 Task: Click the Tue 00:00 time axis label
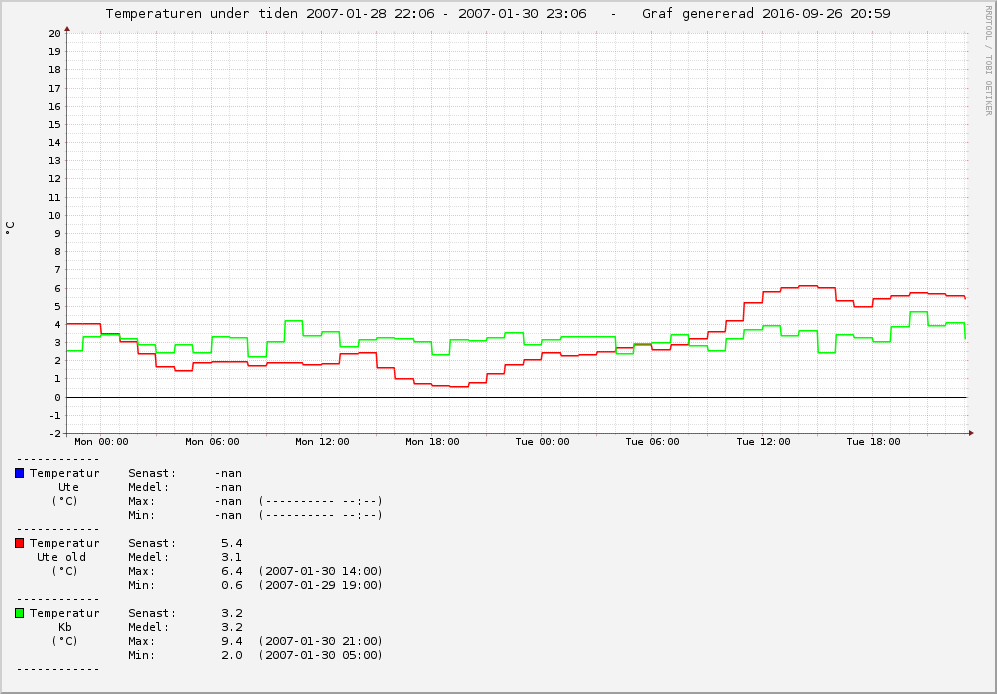[x=542, y=441]
